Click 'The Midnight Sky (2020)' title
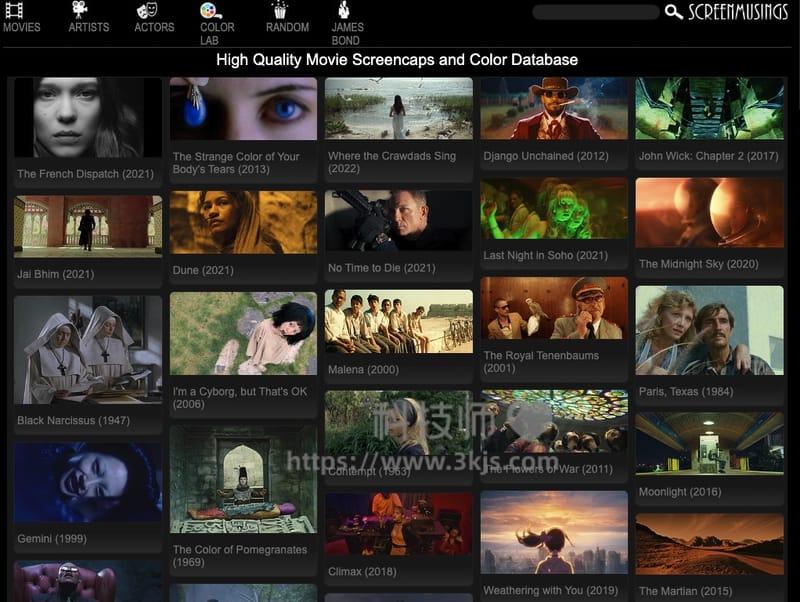Viewport: 800px width, 602px height. pyautogui.click(x=698, y=264)
